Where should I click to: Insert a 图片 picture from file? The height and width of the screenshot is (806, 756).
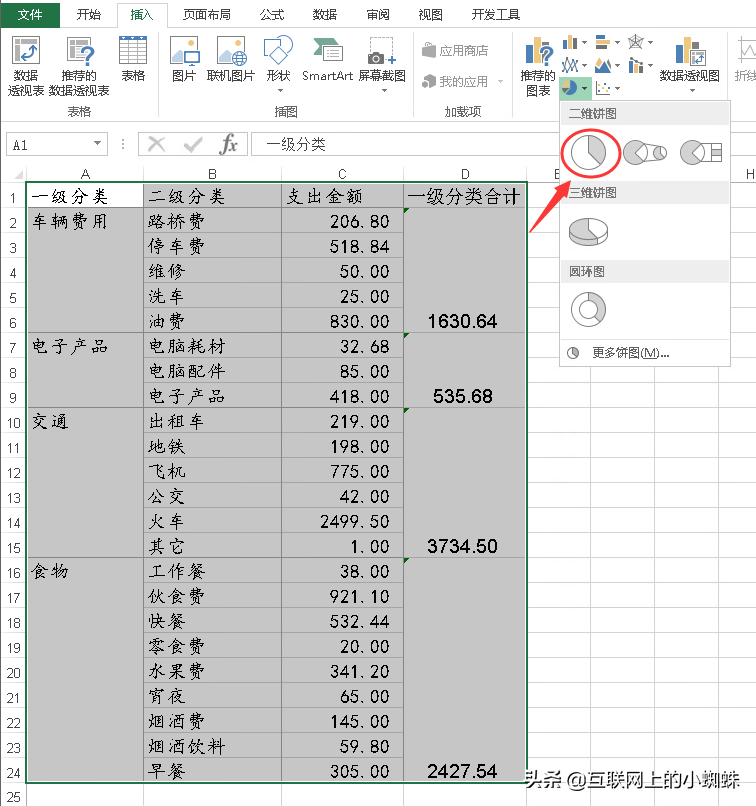tap(184, 59)
